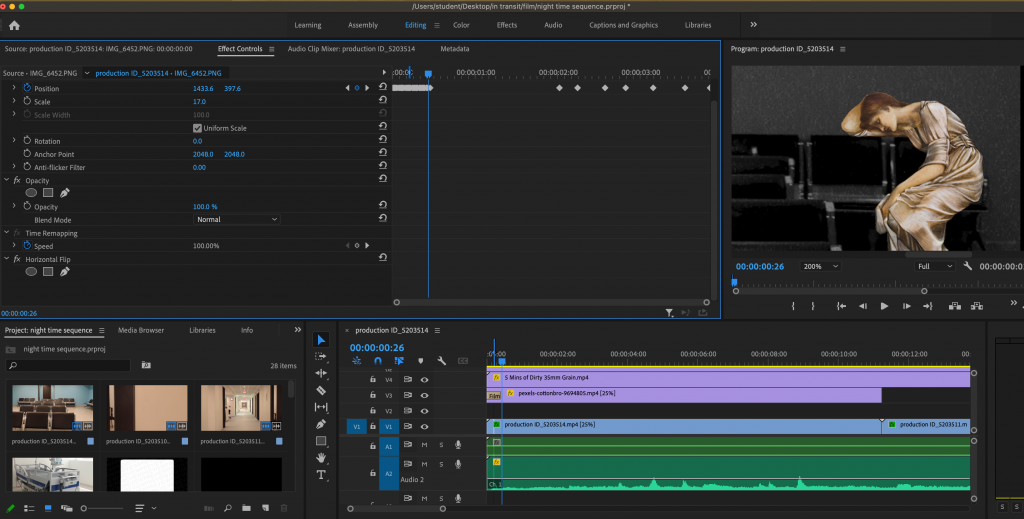Viewport: 1024px width, 519px height.
Task: Toggle Snap magnet in the timeline
Action: 377,361
